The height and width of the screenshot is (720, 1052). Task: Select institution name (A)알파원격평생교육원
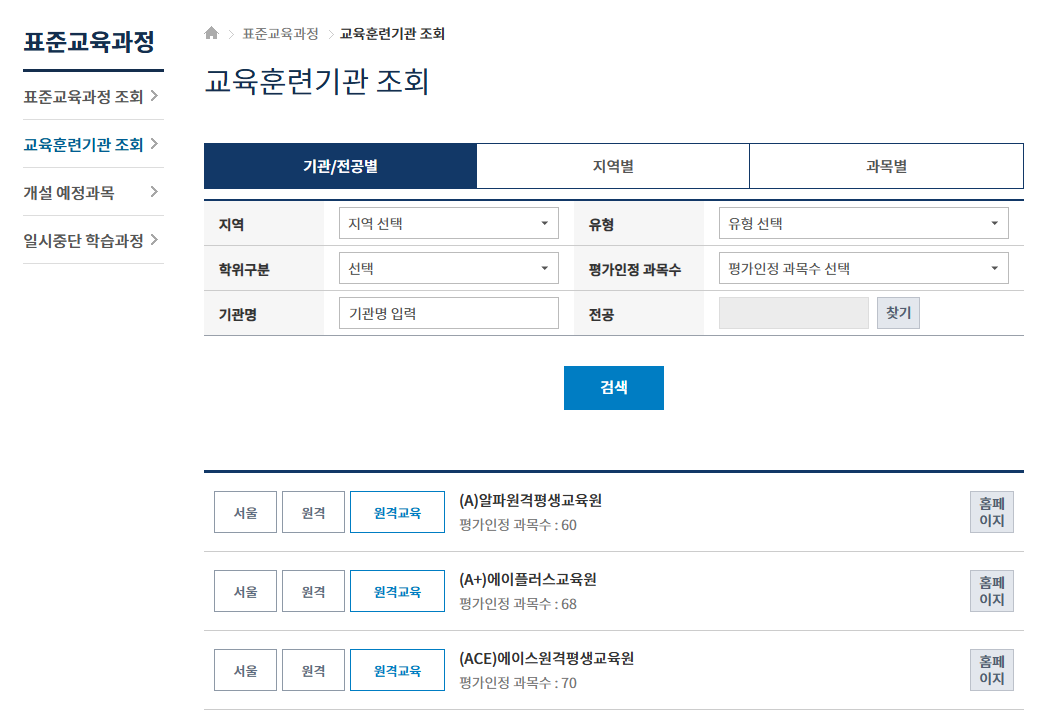click(x=530, y=501)
